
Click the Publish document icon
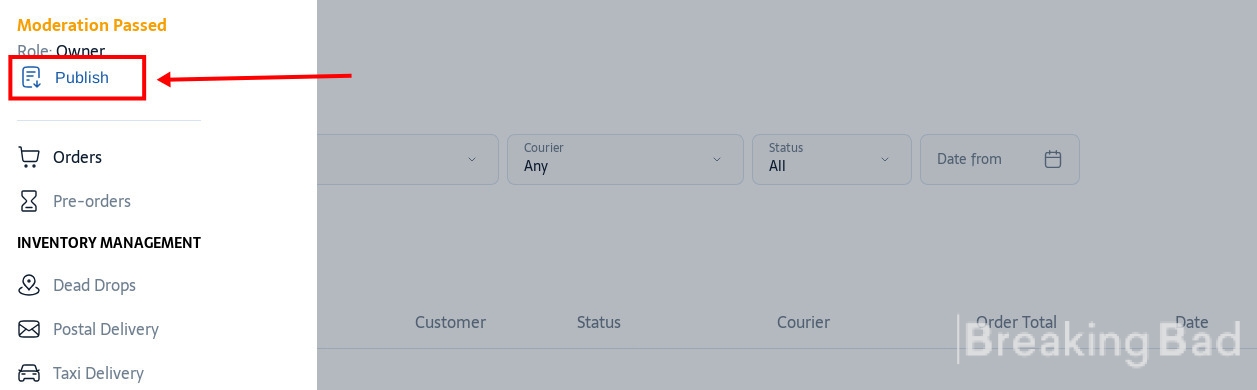click(x=31, y=77)
